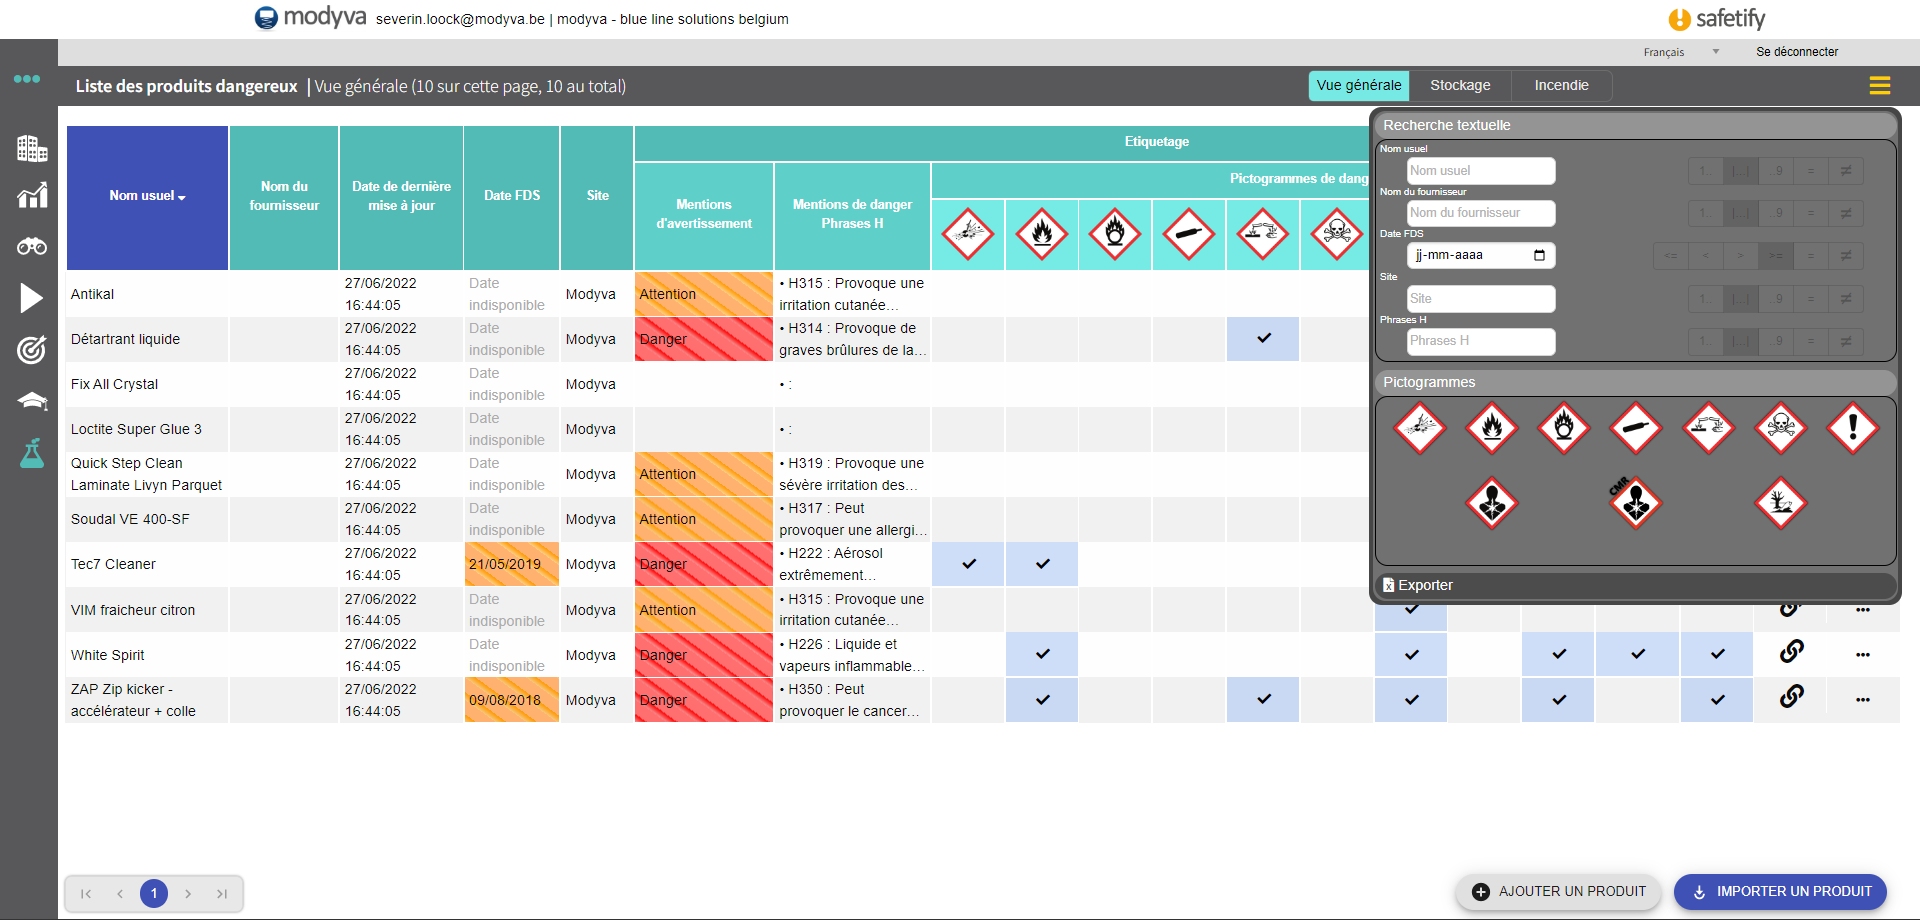Click Se déconnecter to log out
This screenshot has width=1920, height=920.
tap(1797, 52)
